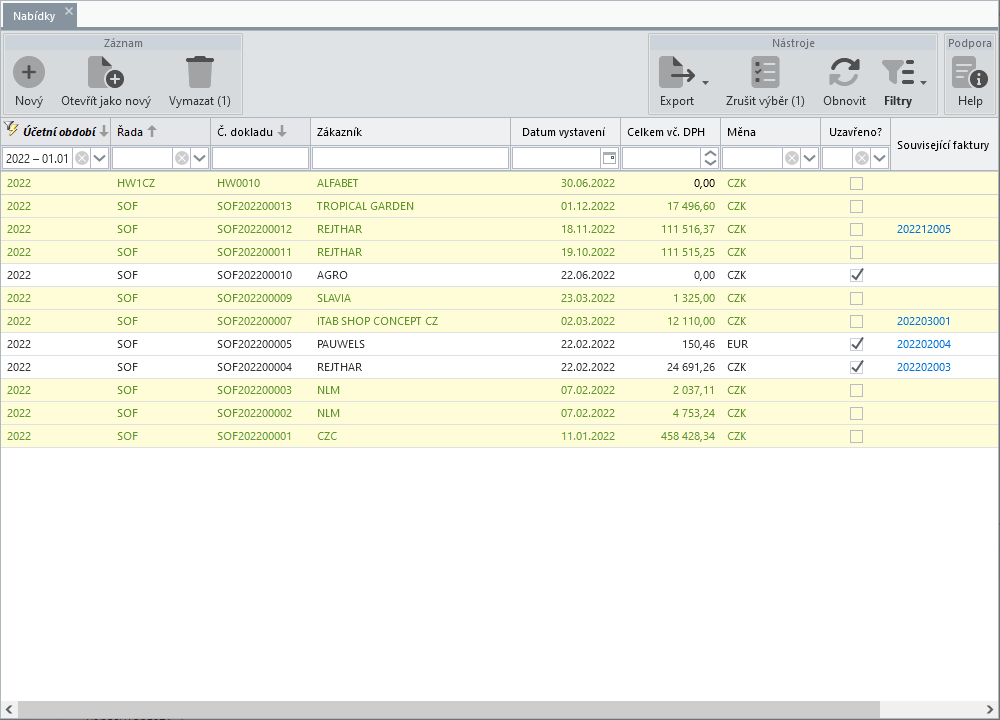Uncheck Uzavřeno for SOF202200010 AGRO row

[x=857, y=276]
